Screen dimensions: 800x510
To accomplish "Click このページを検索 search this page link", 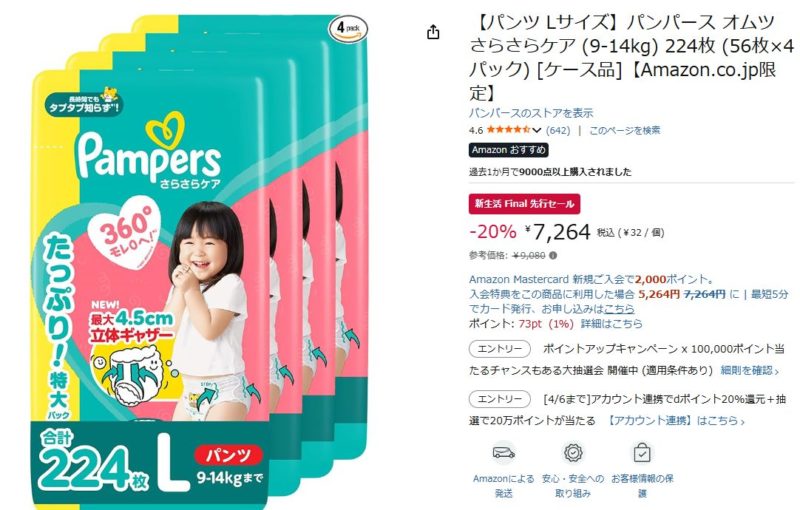I will click(x=624, y=131).
